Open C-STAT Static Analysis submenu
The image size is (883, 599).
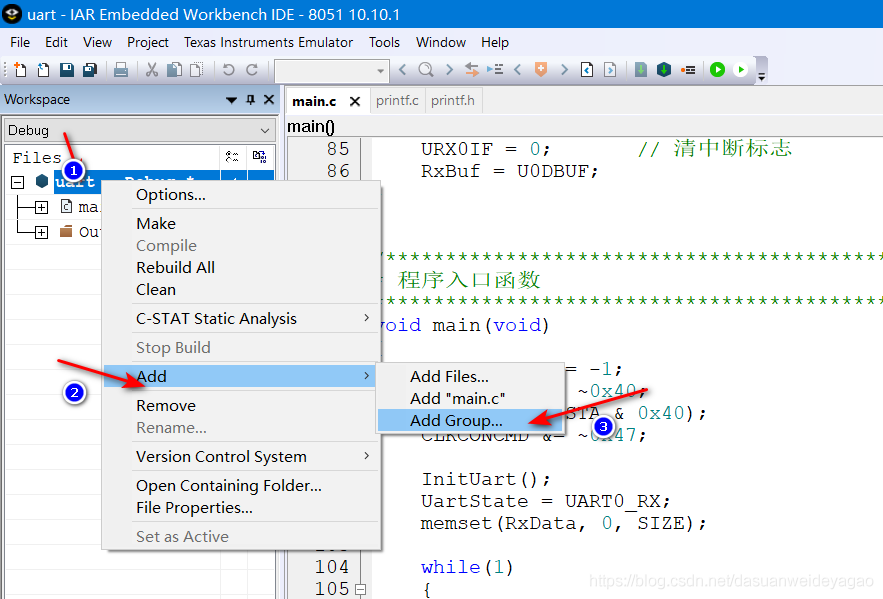[241, 319]
